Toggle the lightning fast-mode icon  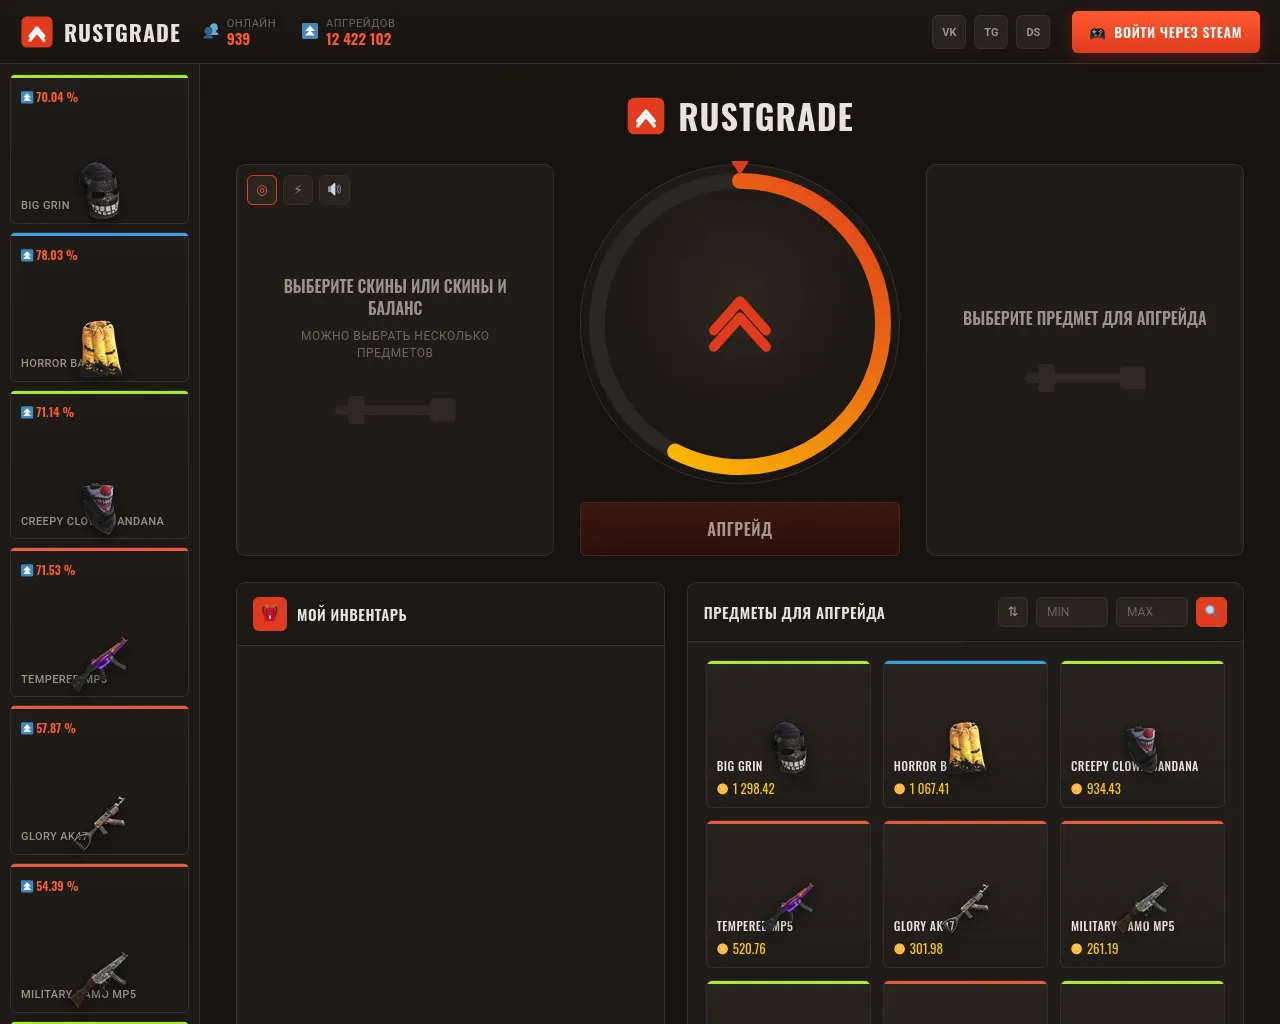coord(298,190)
